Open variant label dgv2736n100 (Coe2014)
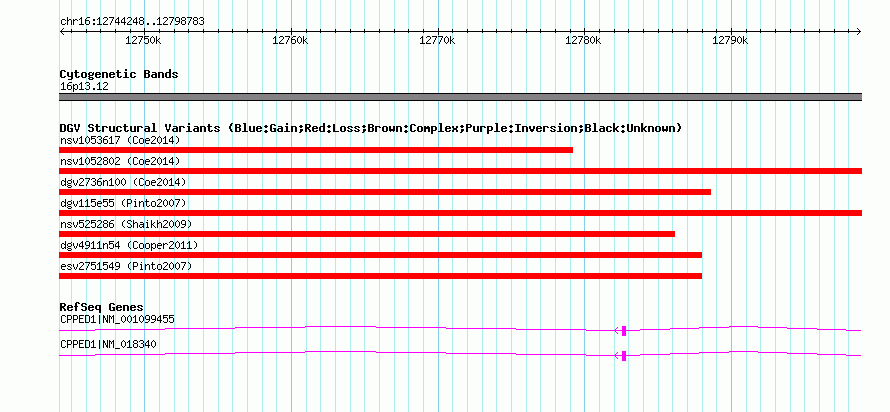Screen dimensions: 890x412 [123, 182]
